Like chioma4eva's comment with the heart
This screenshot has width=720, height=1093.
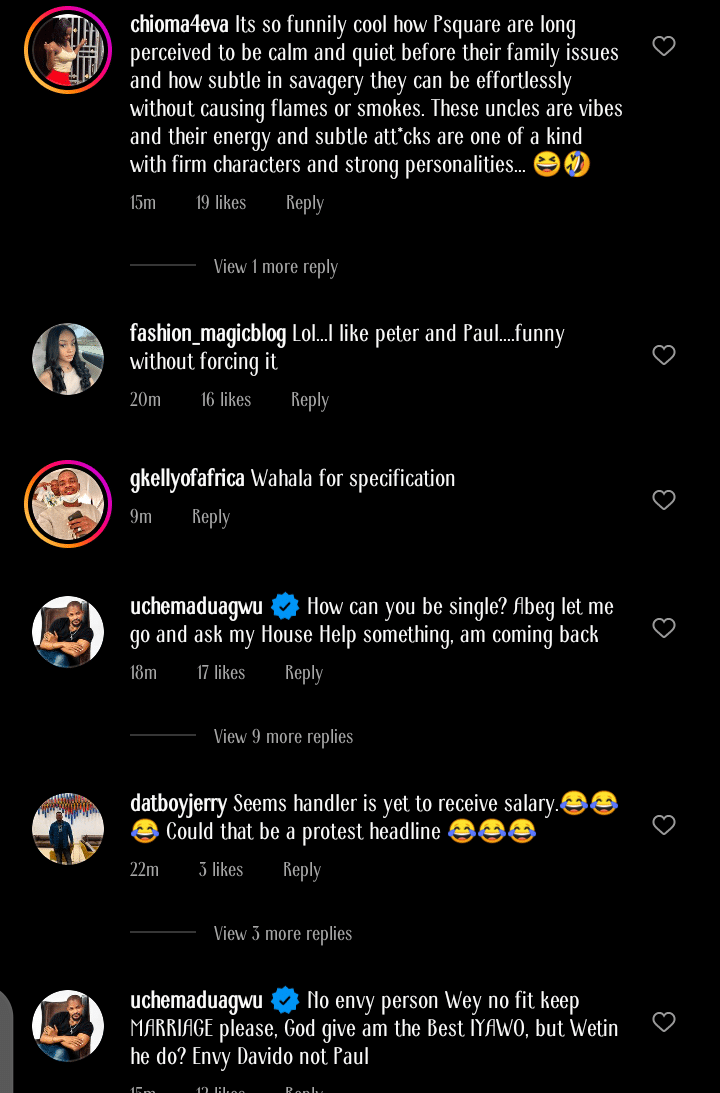tap(664, 46)
